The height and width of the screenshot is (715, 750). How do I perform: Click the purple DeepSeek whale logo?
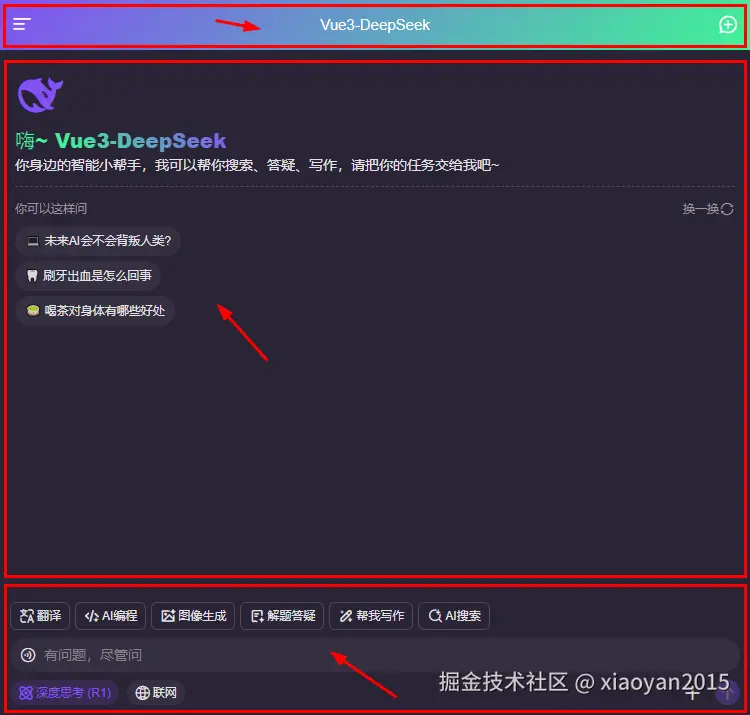click(40, 95)
